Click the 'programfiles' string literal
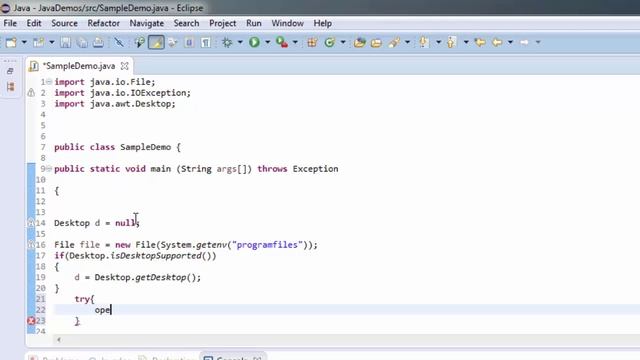Viewport: 640px width, 360px height. [267, 245]
